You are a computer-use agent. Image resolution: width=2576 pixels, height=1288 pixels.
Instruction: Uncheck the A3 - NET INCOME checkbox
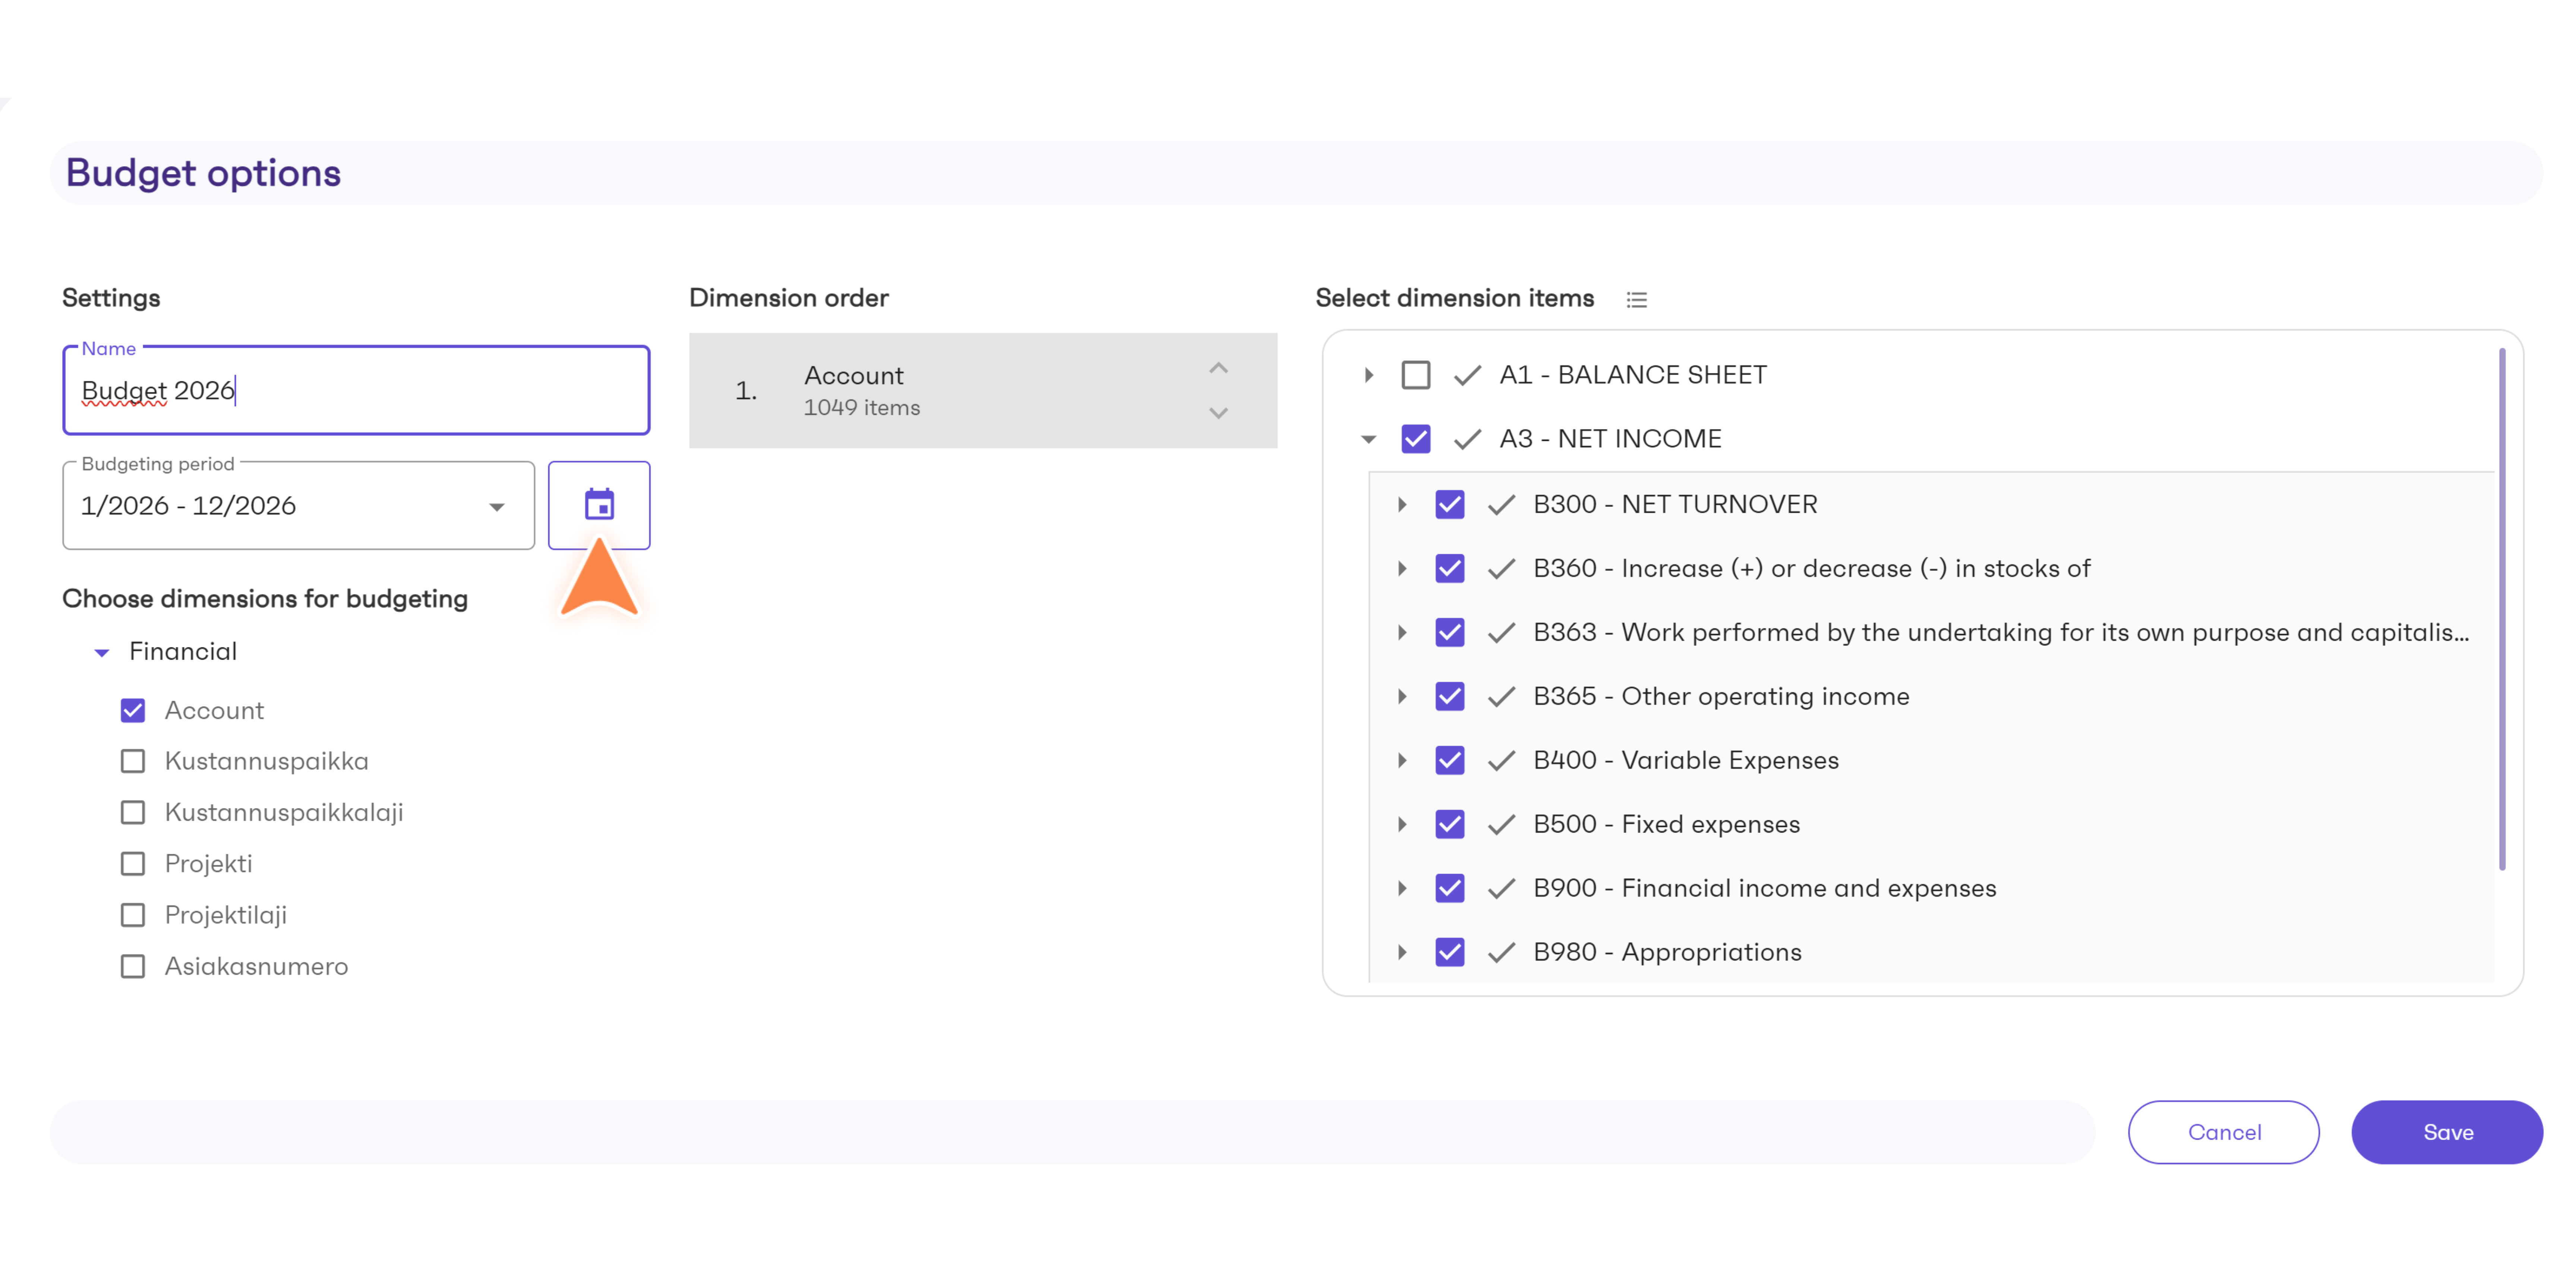coord(1416,439)
